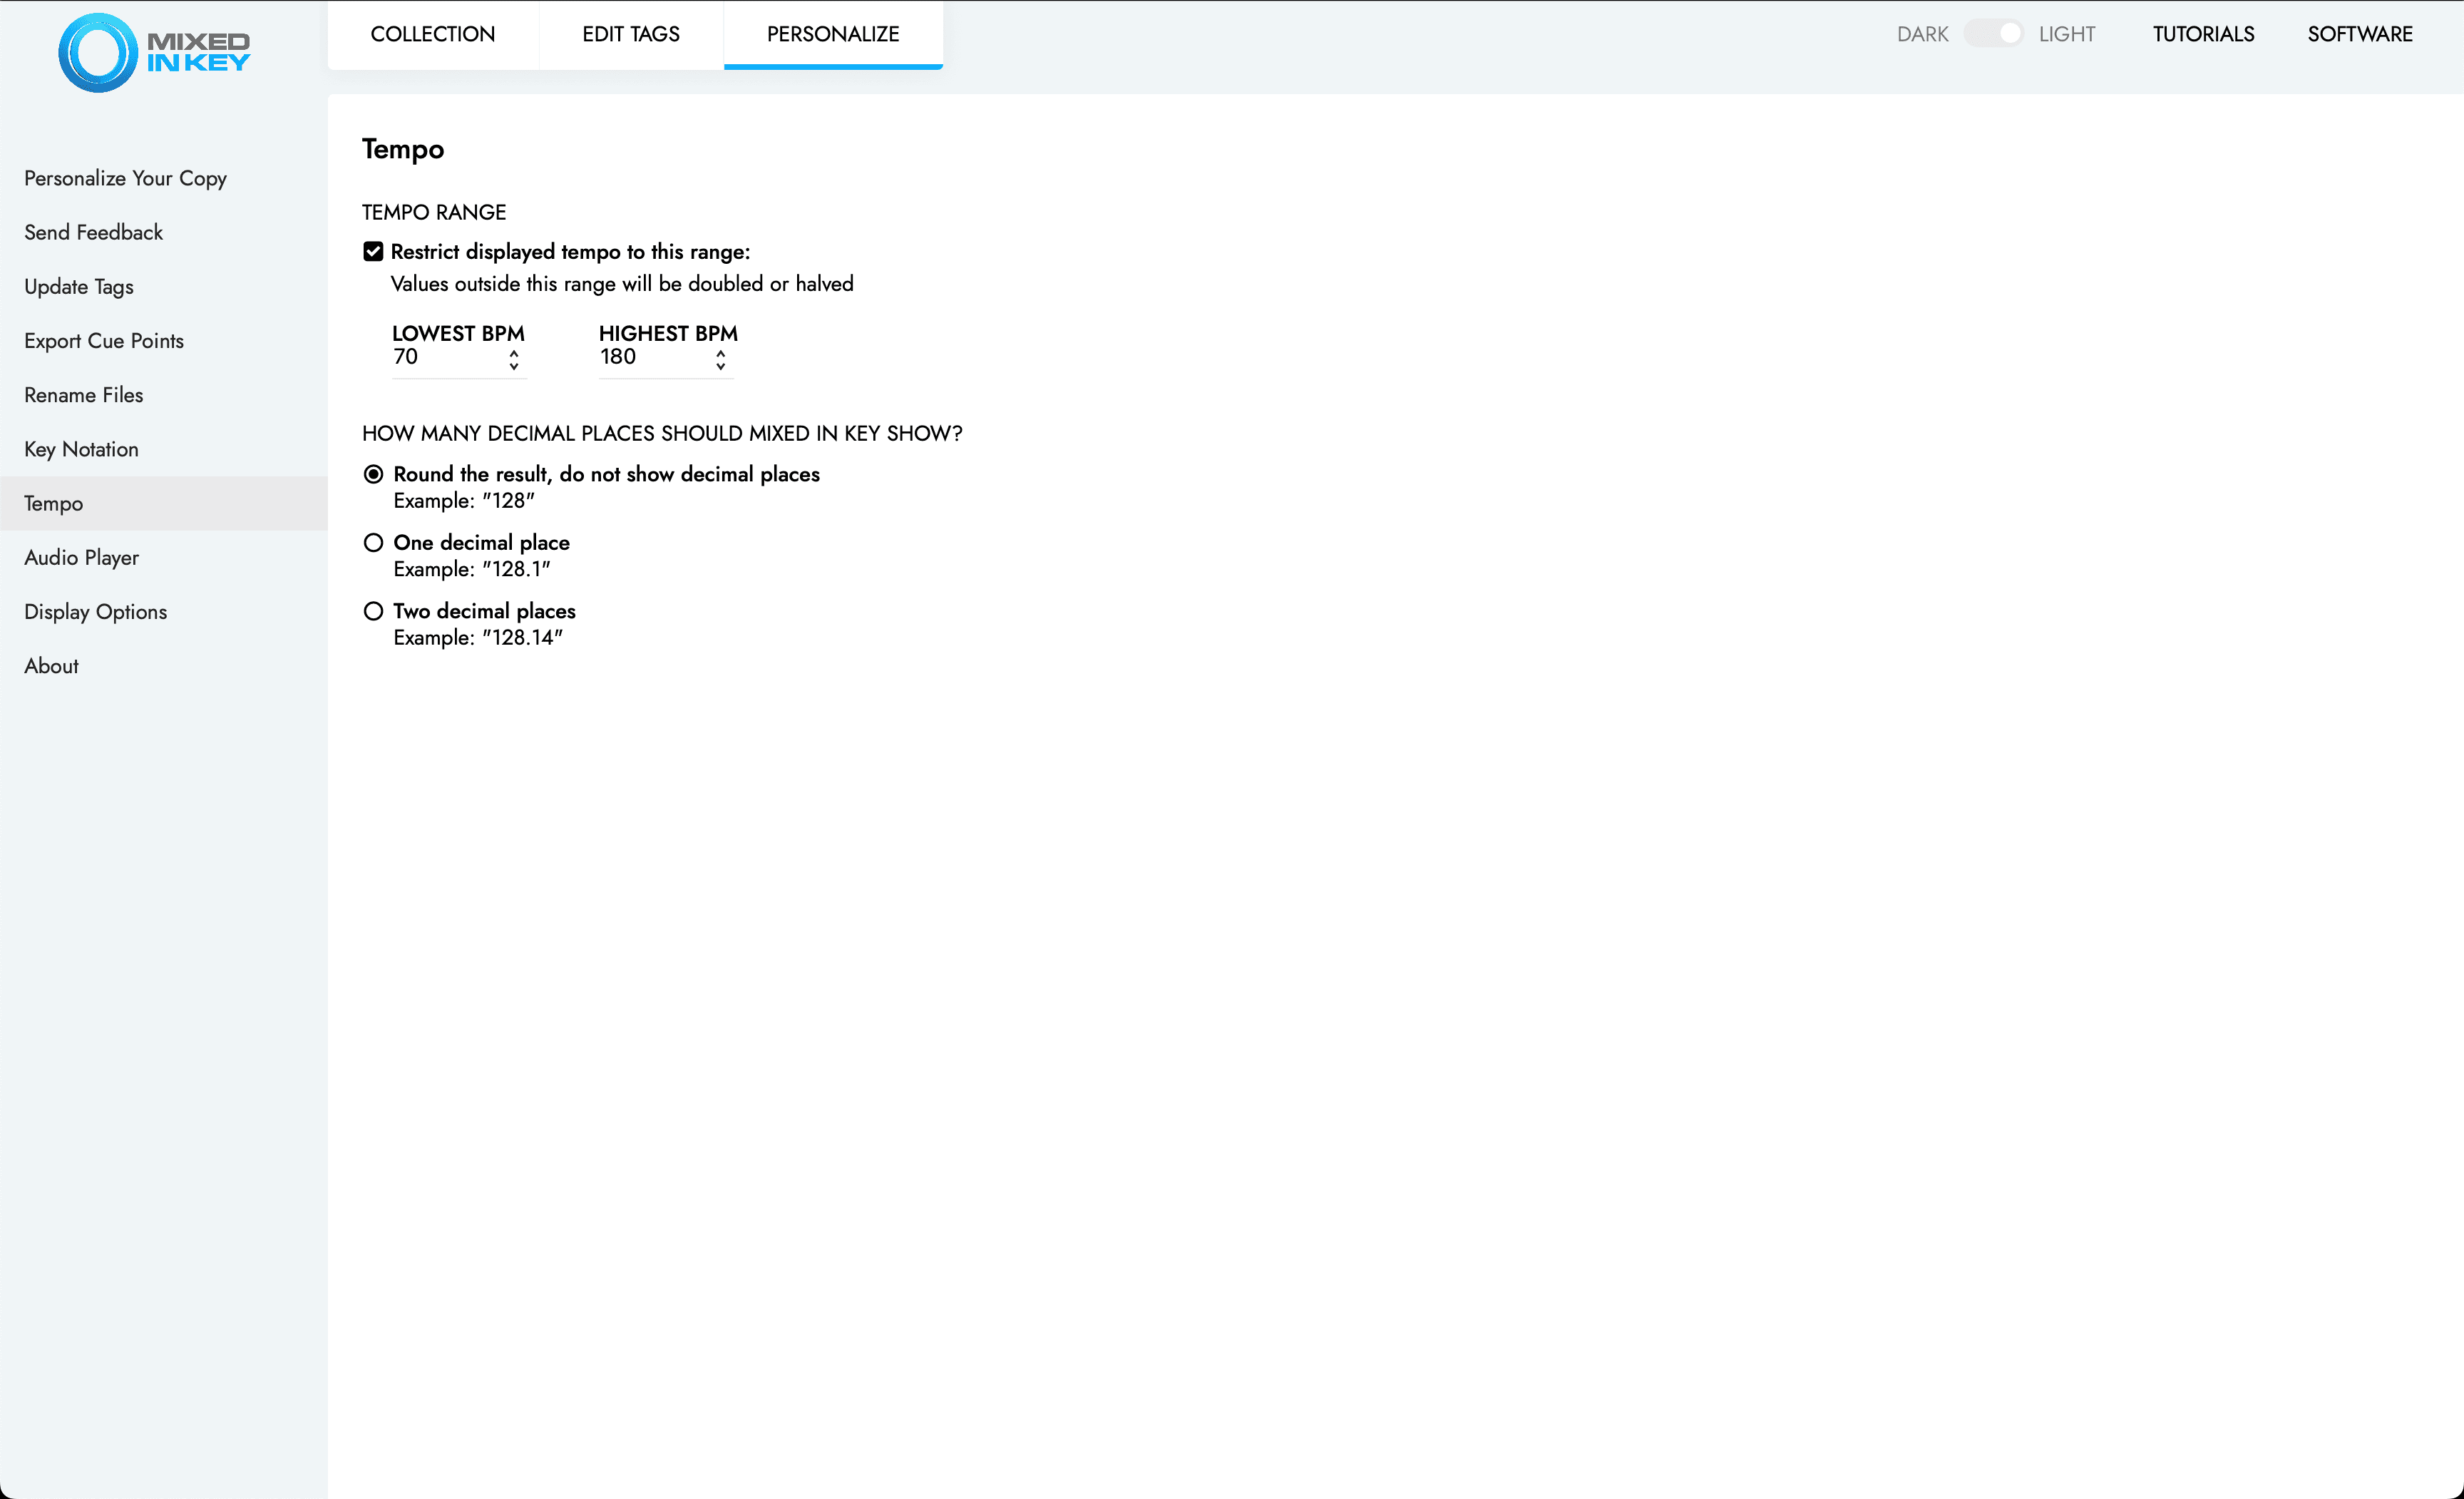Open Audio Player settings
This screenshot has height=1499, width=2464.
[x=164, y=557]
